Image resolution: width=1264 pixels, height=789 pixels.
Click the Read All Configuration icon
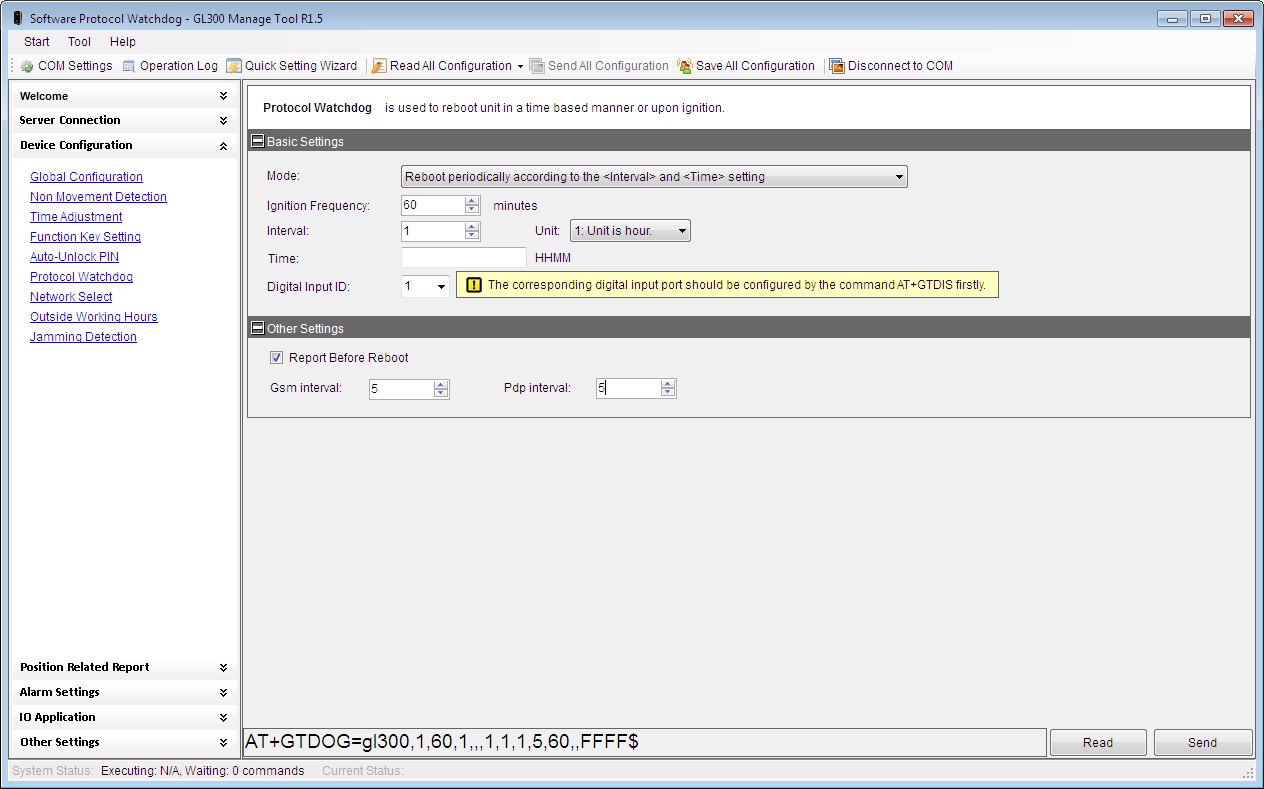[379, 66]
